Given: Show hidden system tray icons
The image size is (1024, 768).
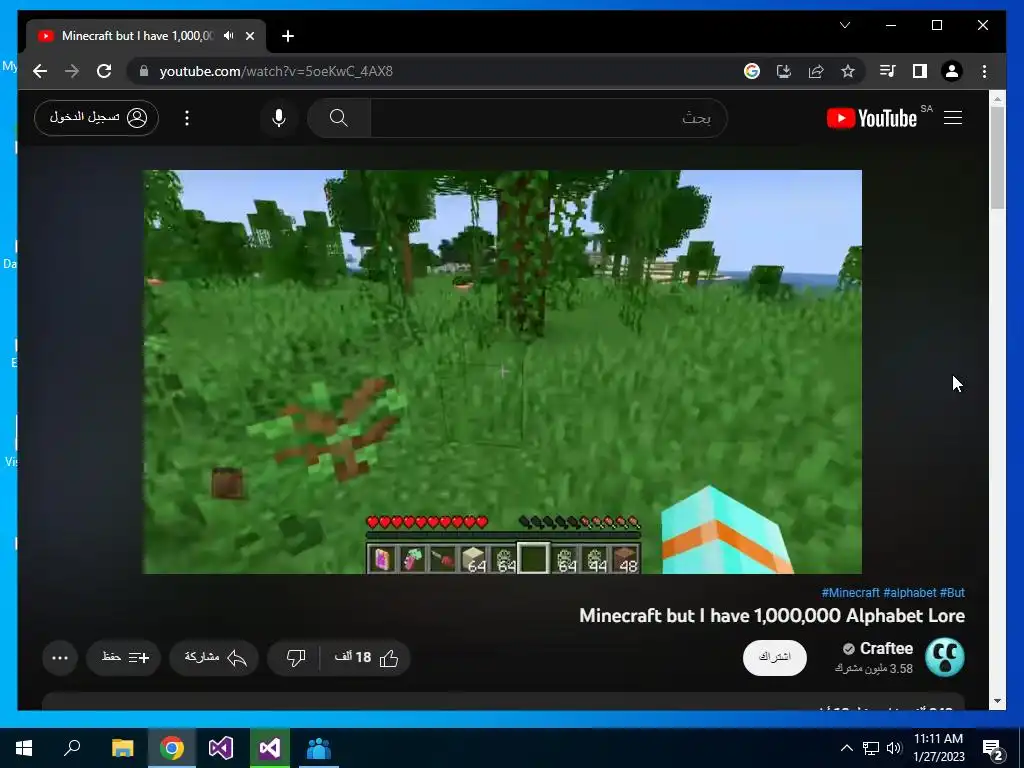Looking at the screenshot, I should (846, 748).
